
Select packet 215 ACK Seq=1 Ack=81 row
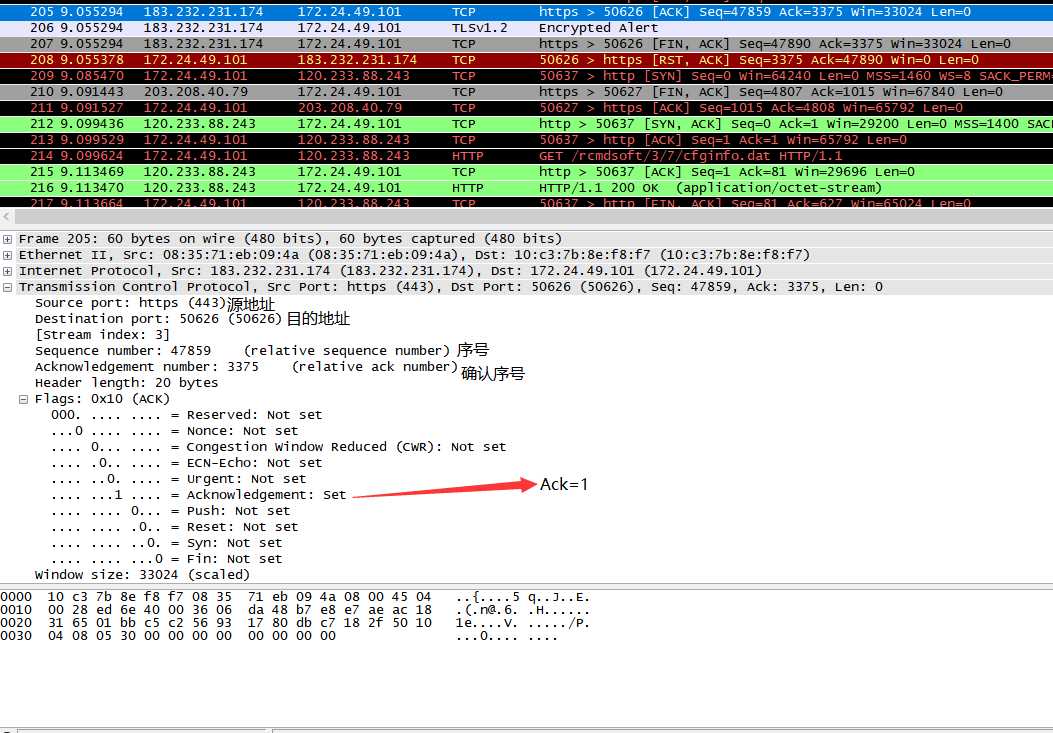[526, 172]
